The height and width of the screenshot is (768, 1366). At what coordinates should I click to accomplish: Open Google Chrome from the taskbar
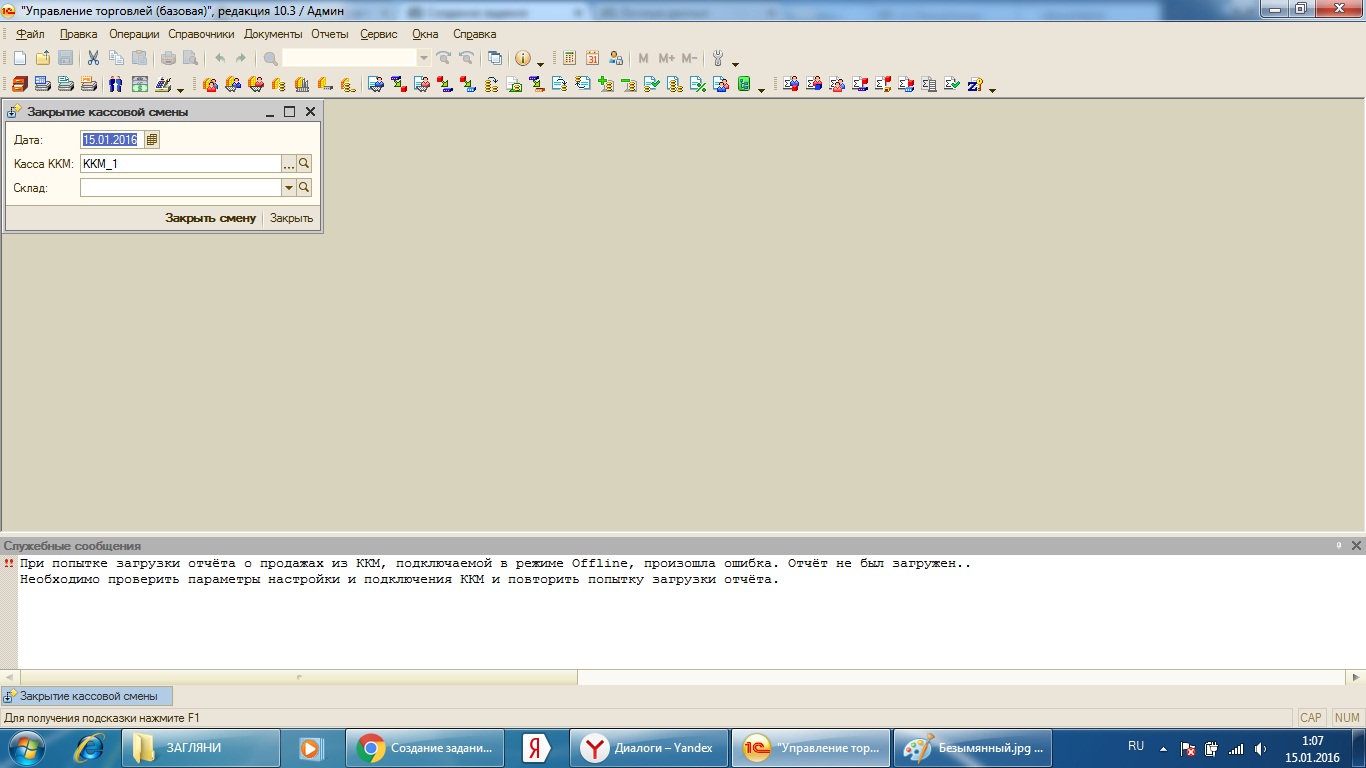pos(421,748)
